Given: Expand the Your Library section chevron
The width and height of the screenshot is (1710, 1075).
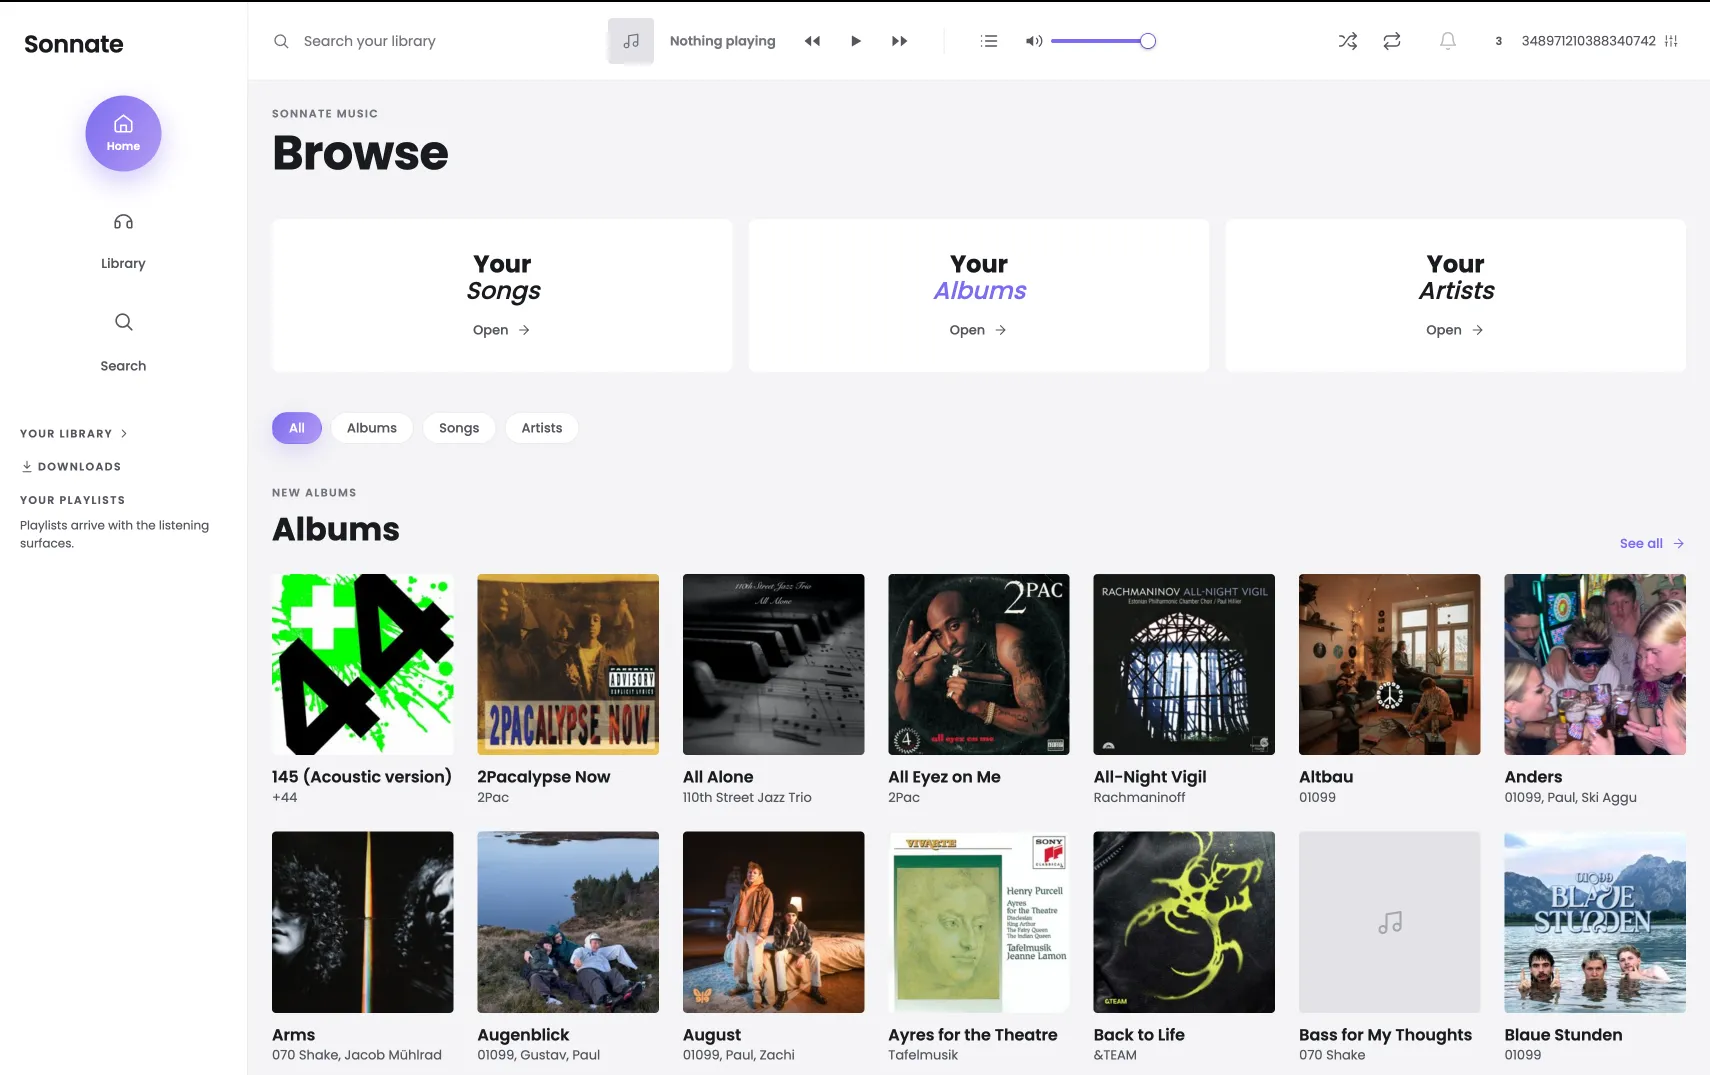Looking at the screenshot, I should click(124, 434).
